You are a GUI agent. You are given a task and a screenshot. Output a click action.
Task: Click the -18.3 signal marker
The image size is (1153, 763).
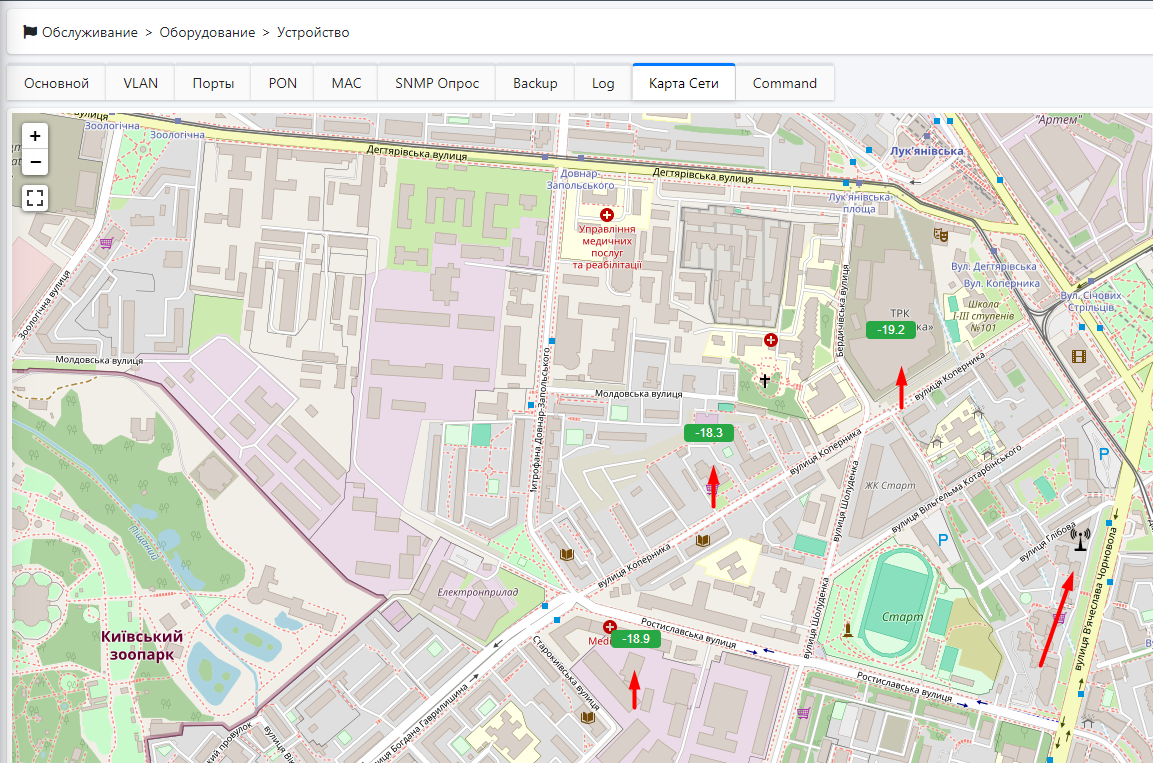709,433
